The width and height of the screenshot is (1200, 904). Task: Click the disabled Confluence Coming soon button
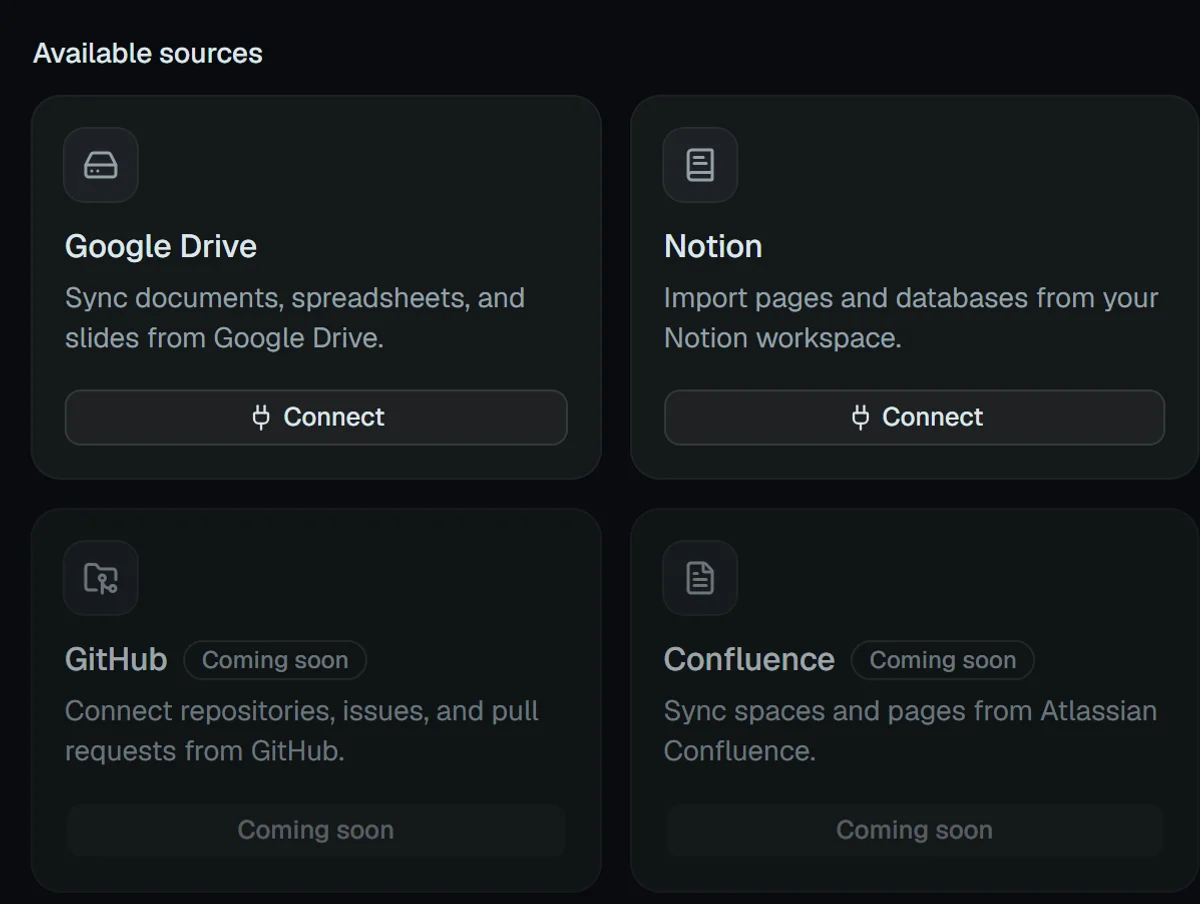[915, 830]
